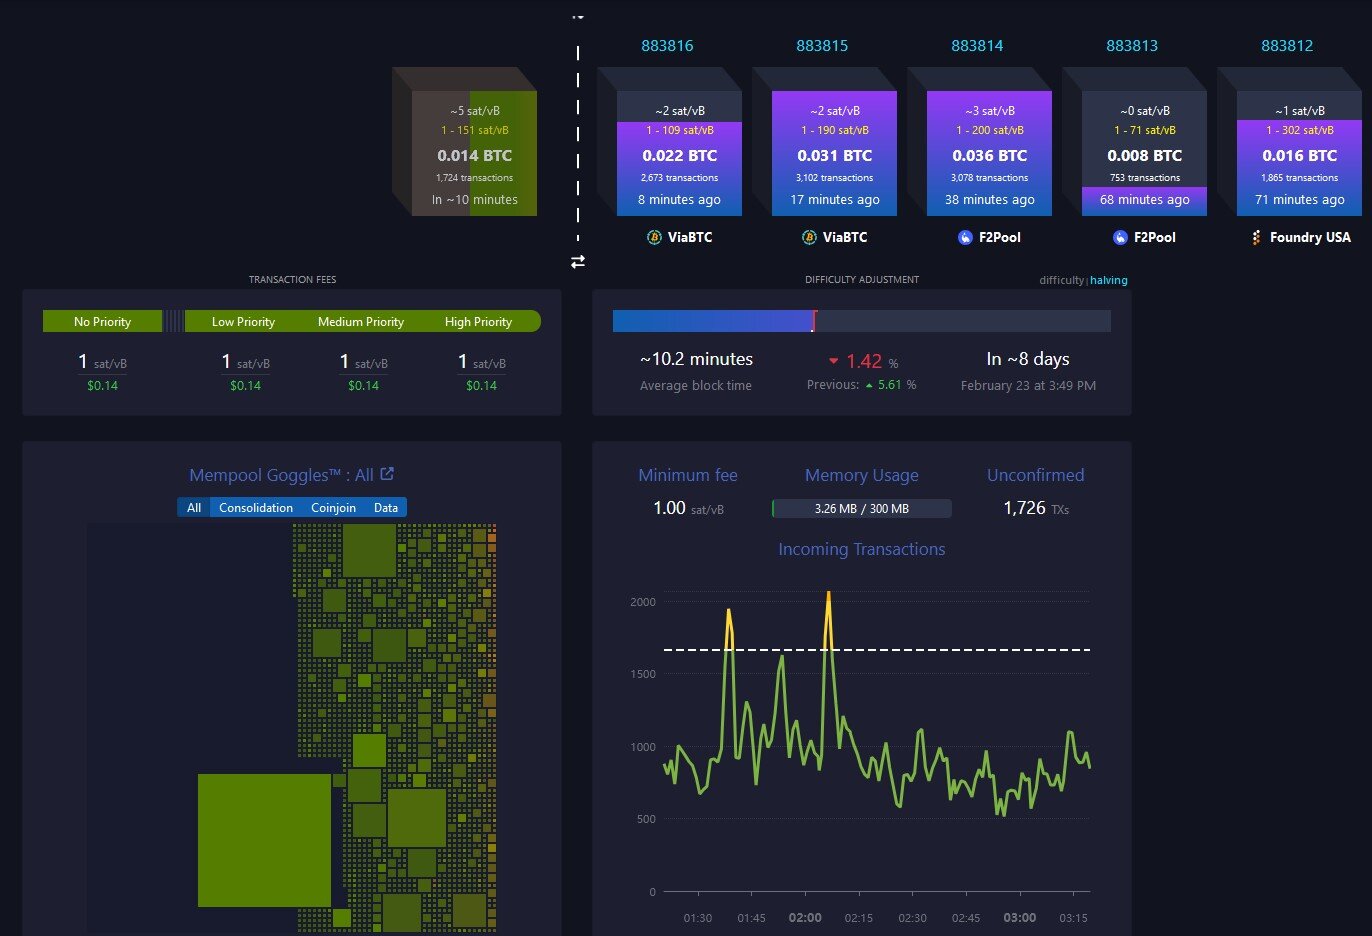
Task: Click the swap arrows icon below the dashed divider
Action: [578, 261]
